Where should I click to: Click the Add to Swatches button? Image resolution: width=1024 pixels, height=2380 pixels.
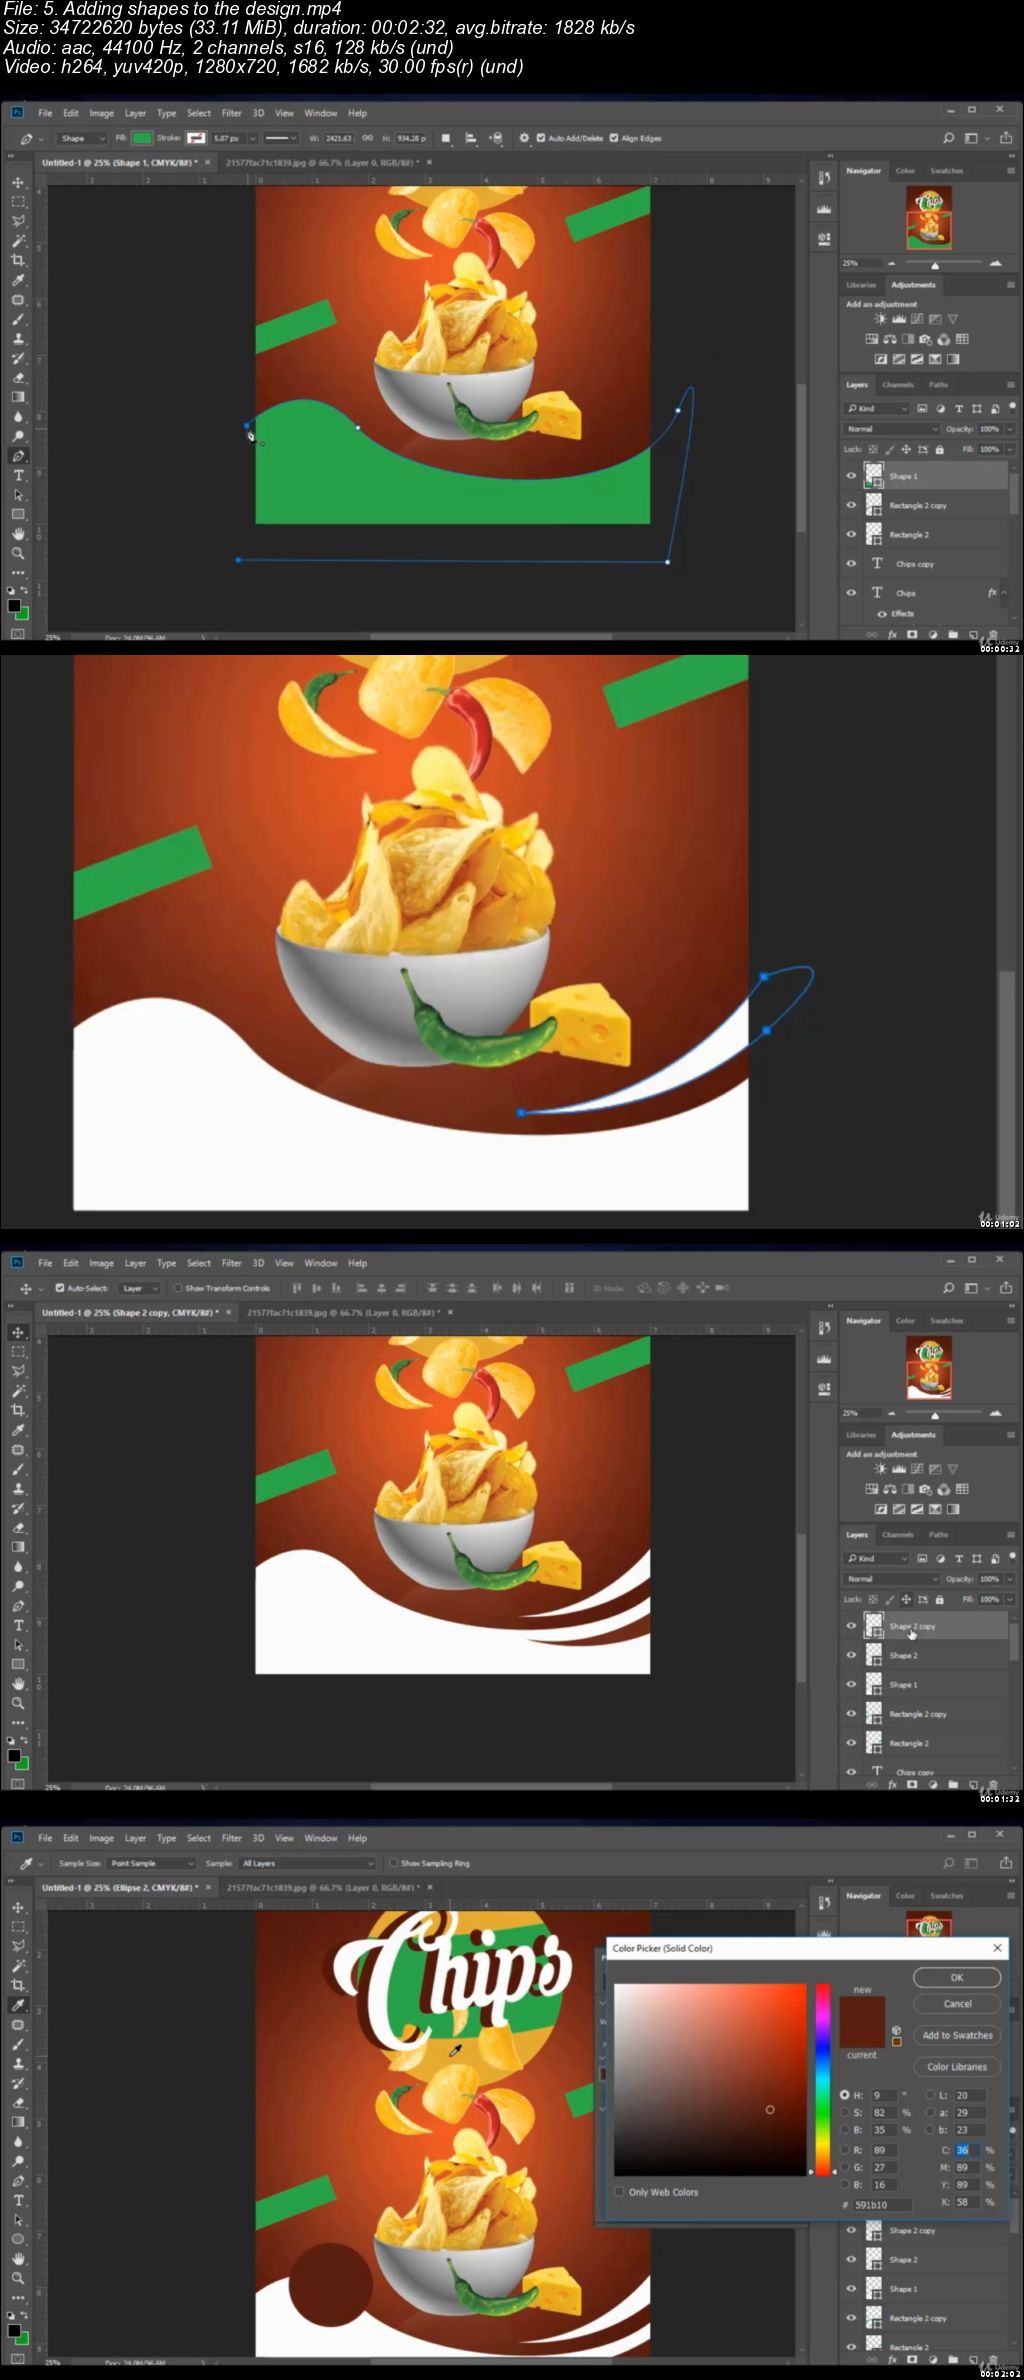tap(957, 2035)
